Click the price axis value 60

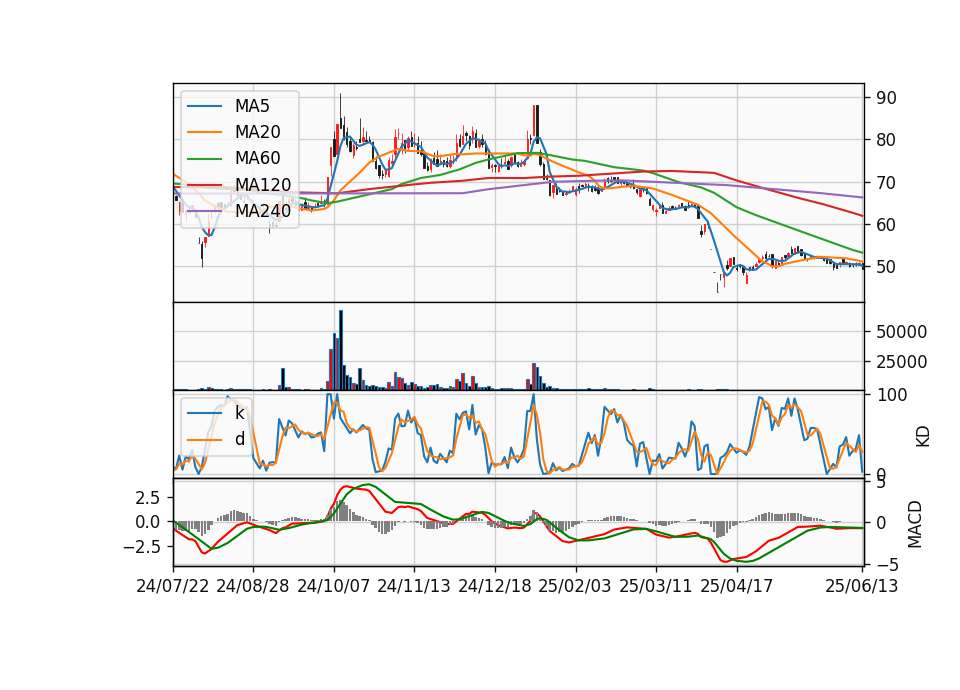886,225
